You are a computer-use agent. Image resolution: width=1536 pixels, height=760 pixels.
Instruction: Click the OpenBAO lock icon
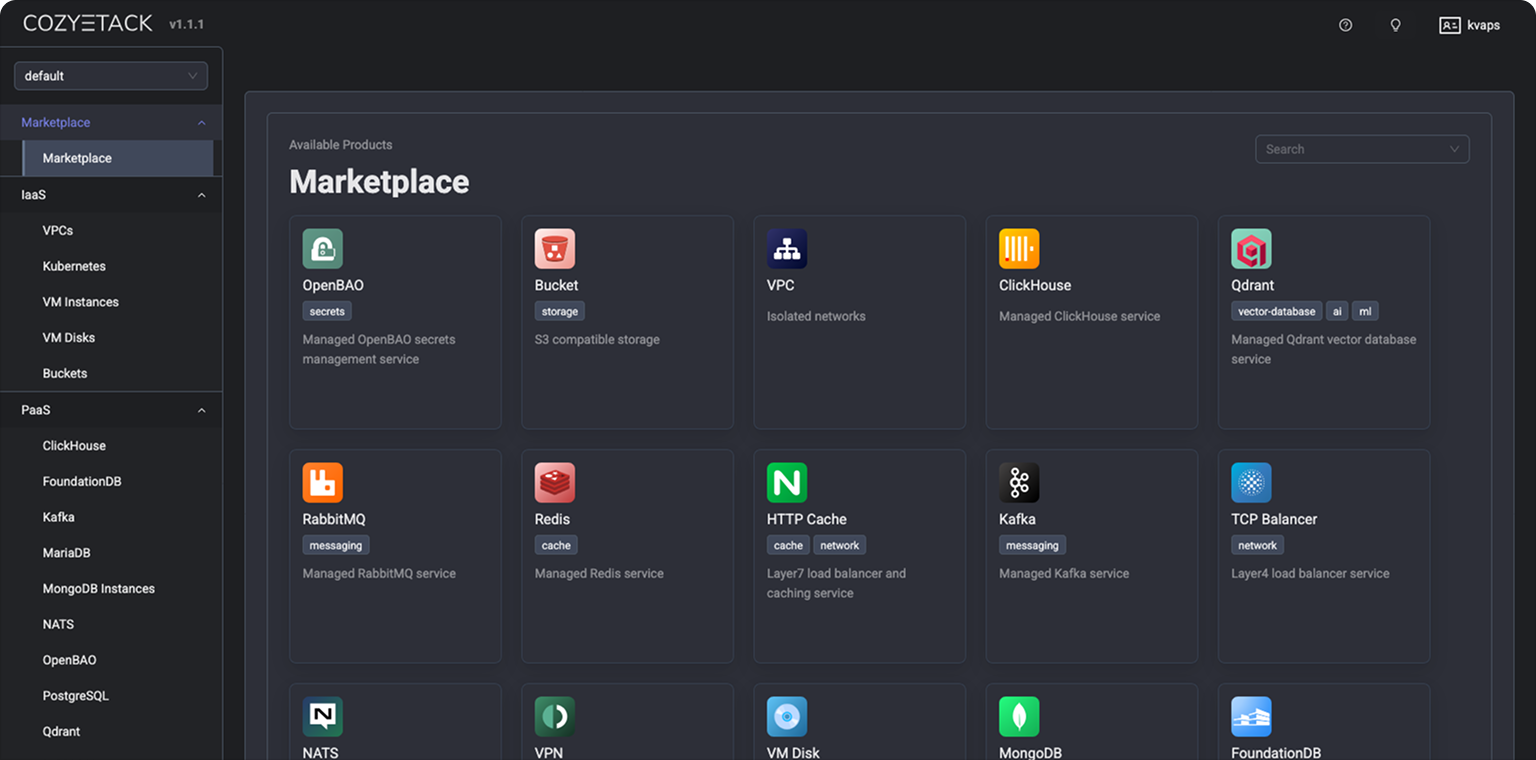[x=322, y=249]
